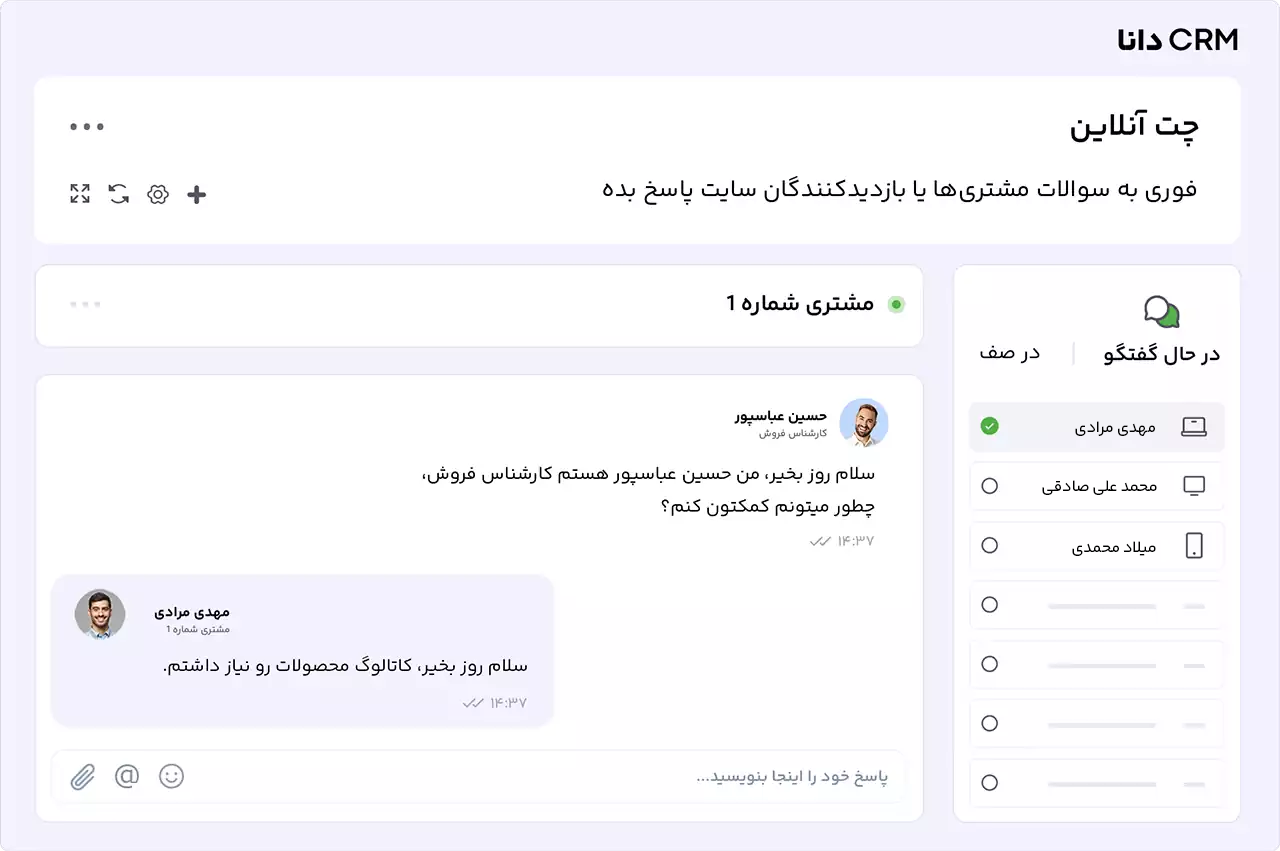Click the green check toggle on مهدی مرادی
The image size is (1280, 851).
(990, 426)
